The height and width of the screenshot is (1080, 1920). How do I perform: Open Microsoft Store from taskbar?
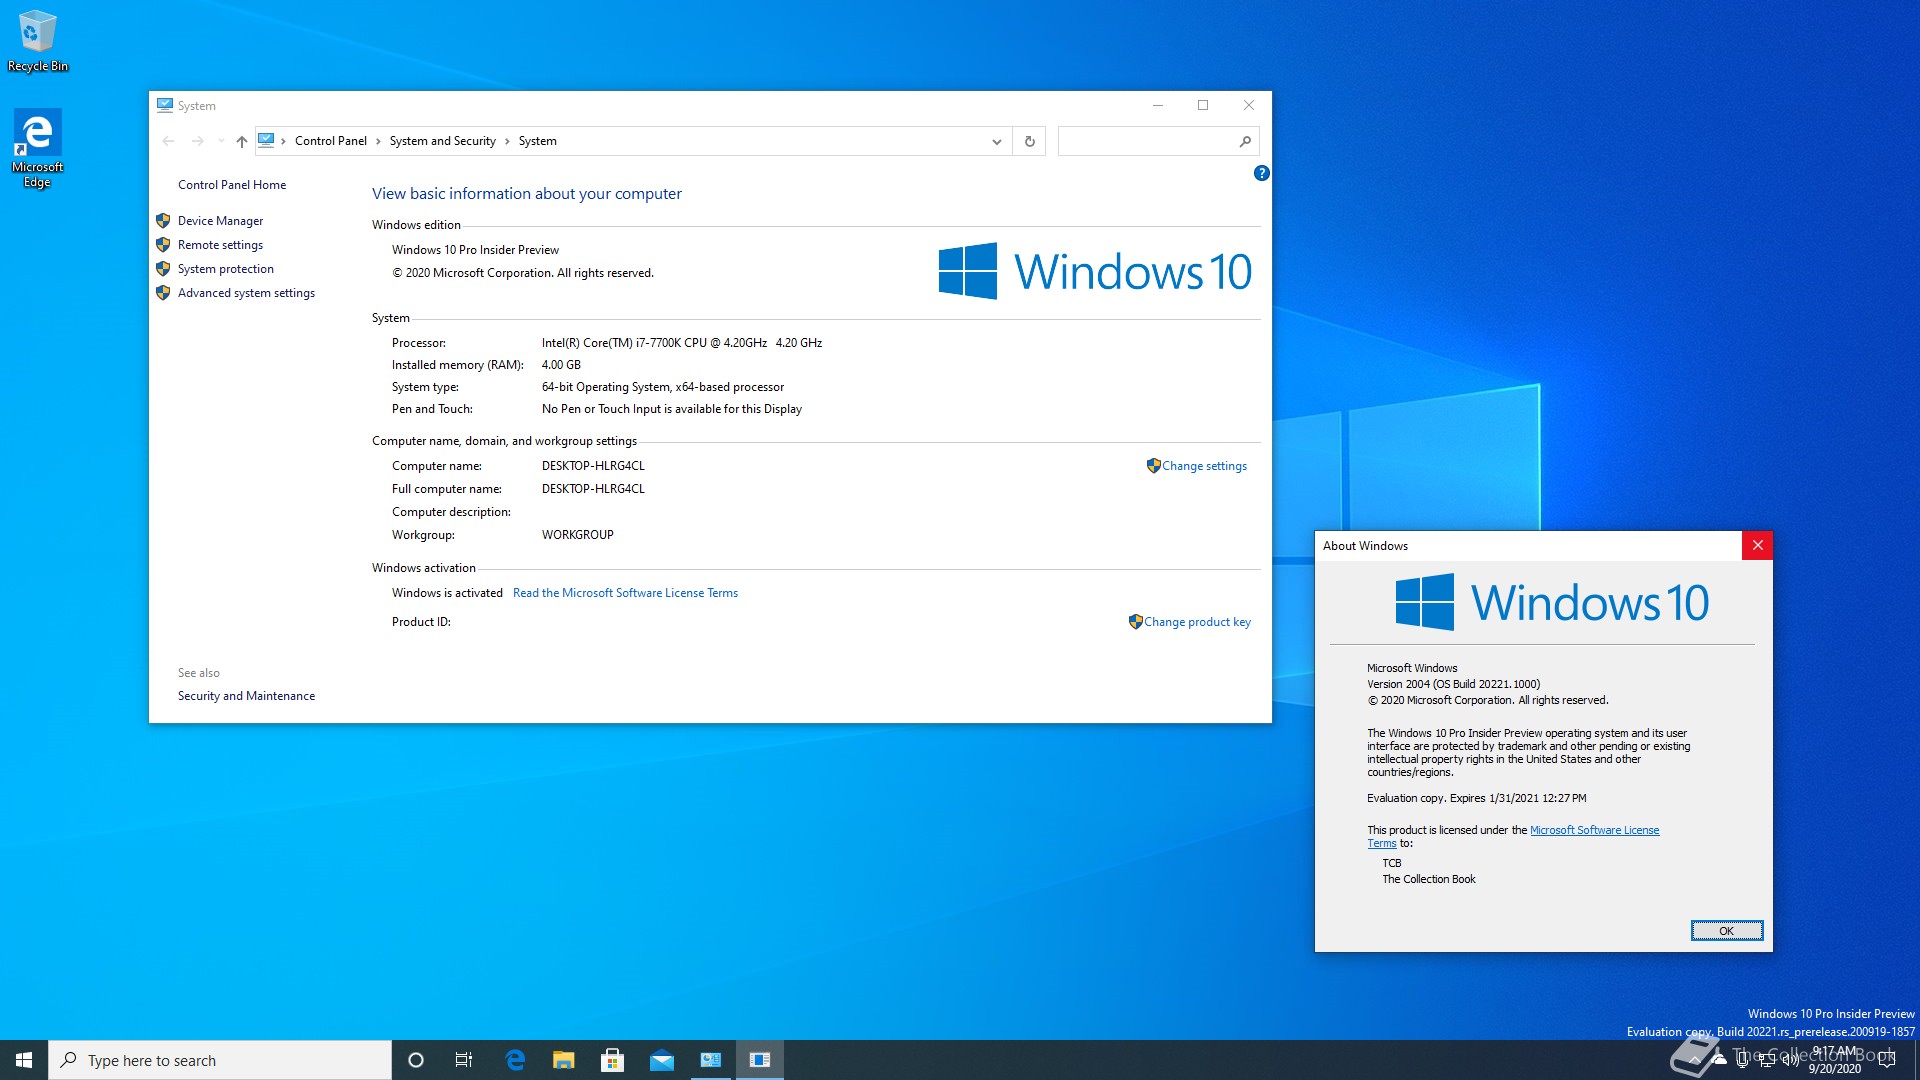click(x=613, y=1060)
